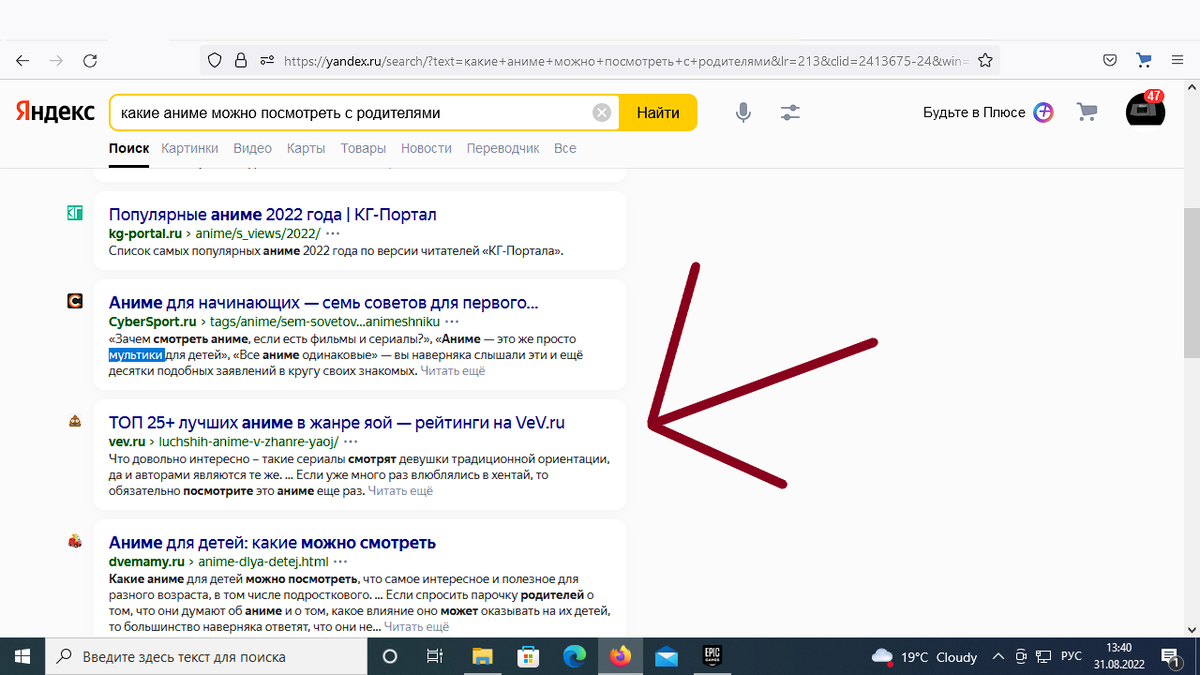Switch to the Картинки tab
Screen dimensions: 1200x675
[189, 148]
